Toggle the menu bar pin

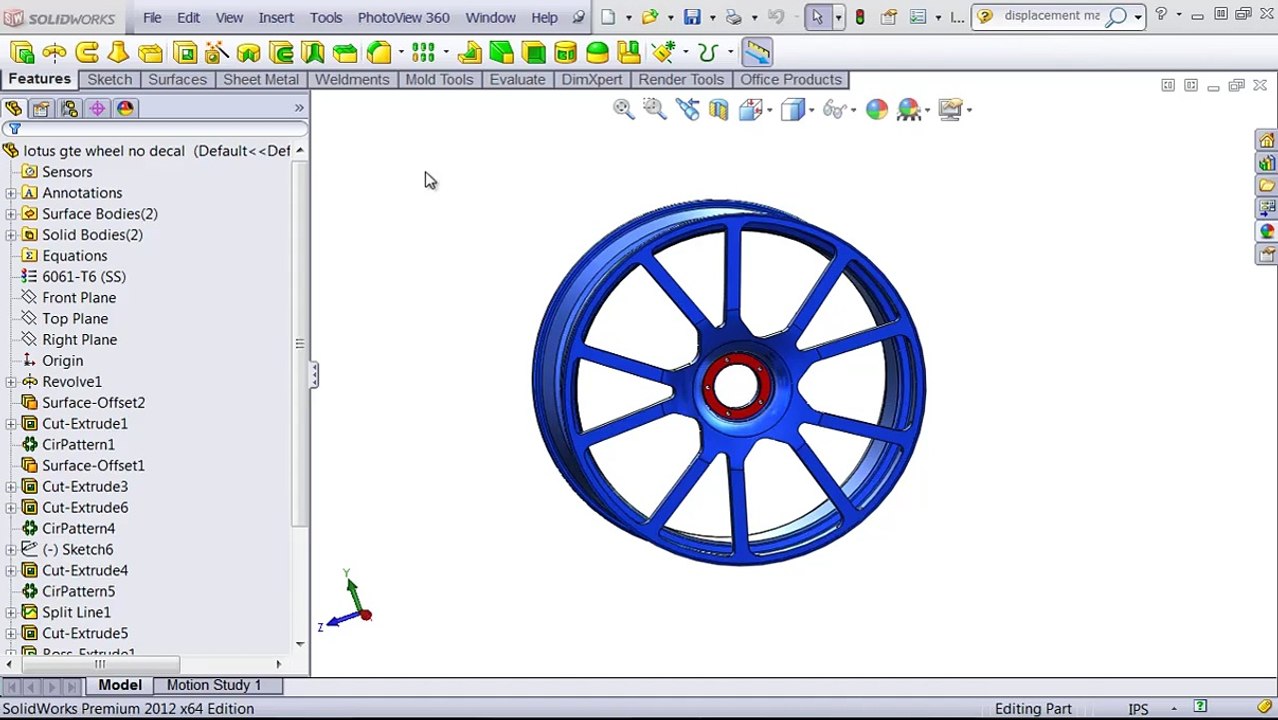click(579, 17)
